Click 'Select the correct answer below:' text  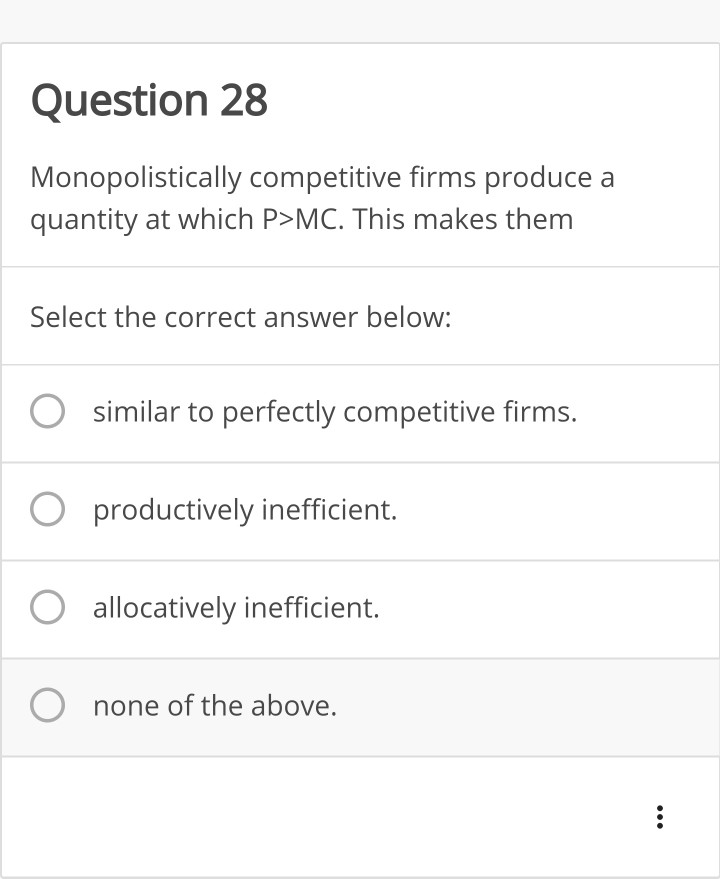pos(240,317)
